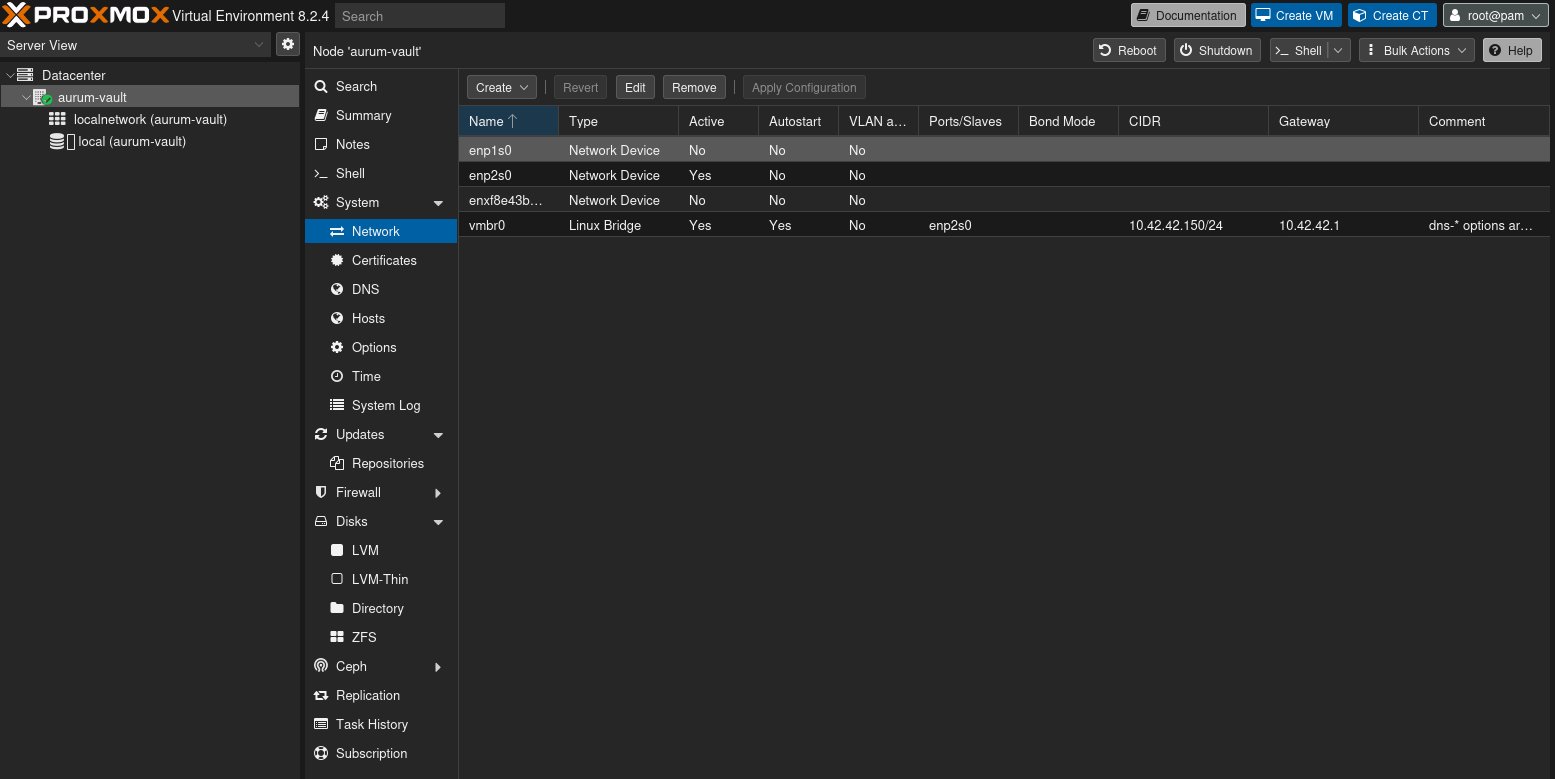Click the Notes icon
The image size is (1555, 779).
pos(321,144)
